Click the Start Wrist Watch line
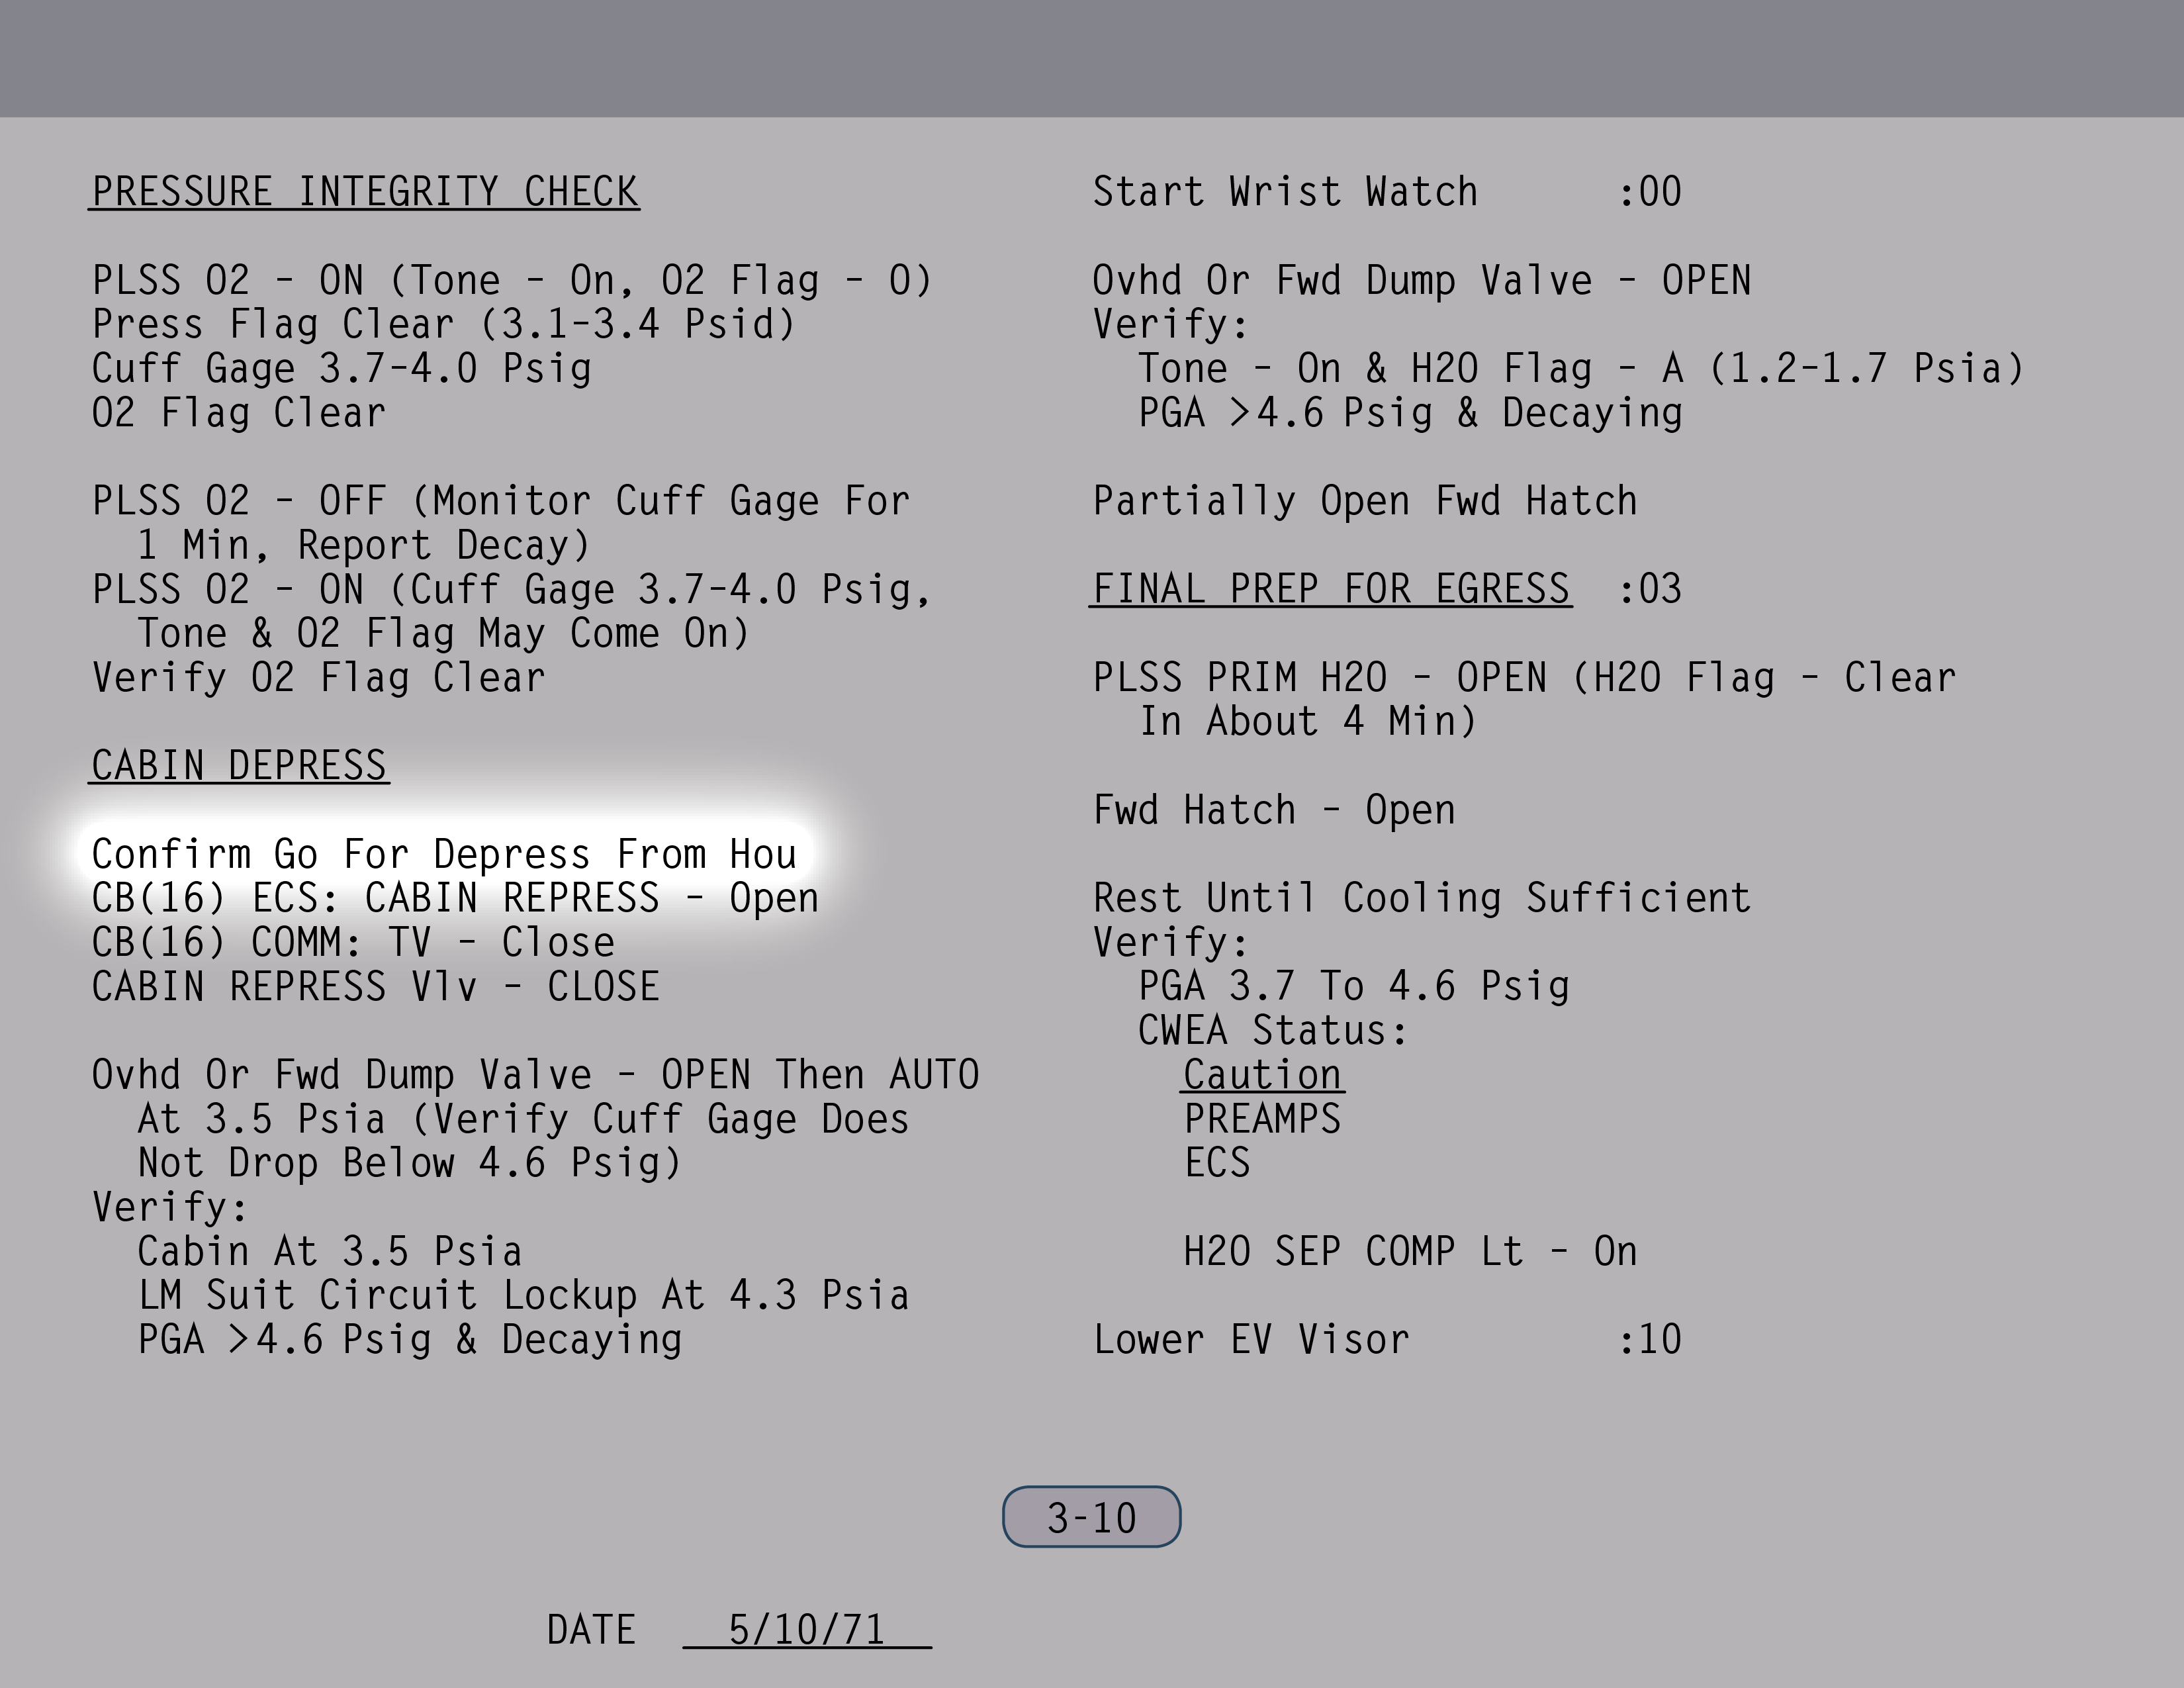2184x1688 pixels. [1285, 192]
